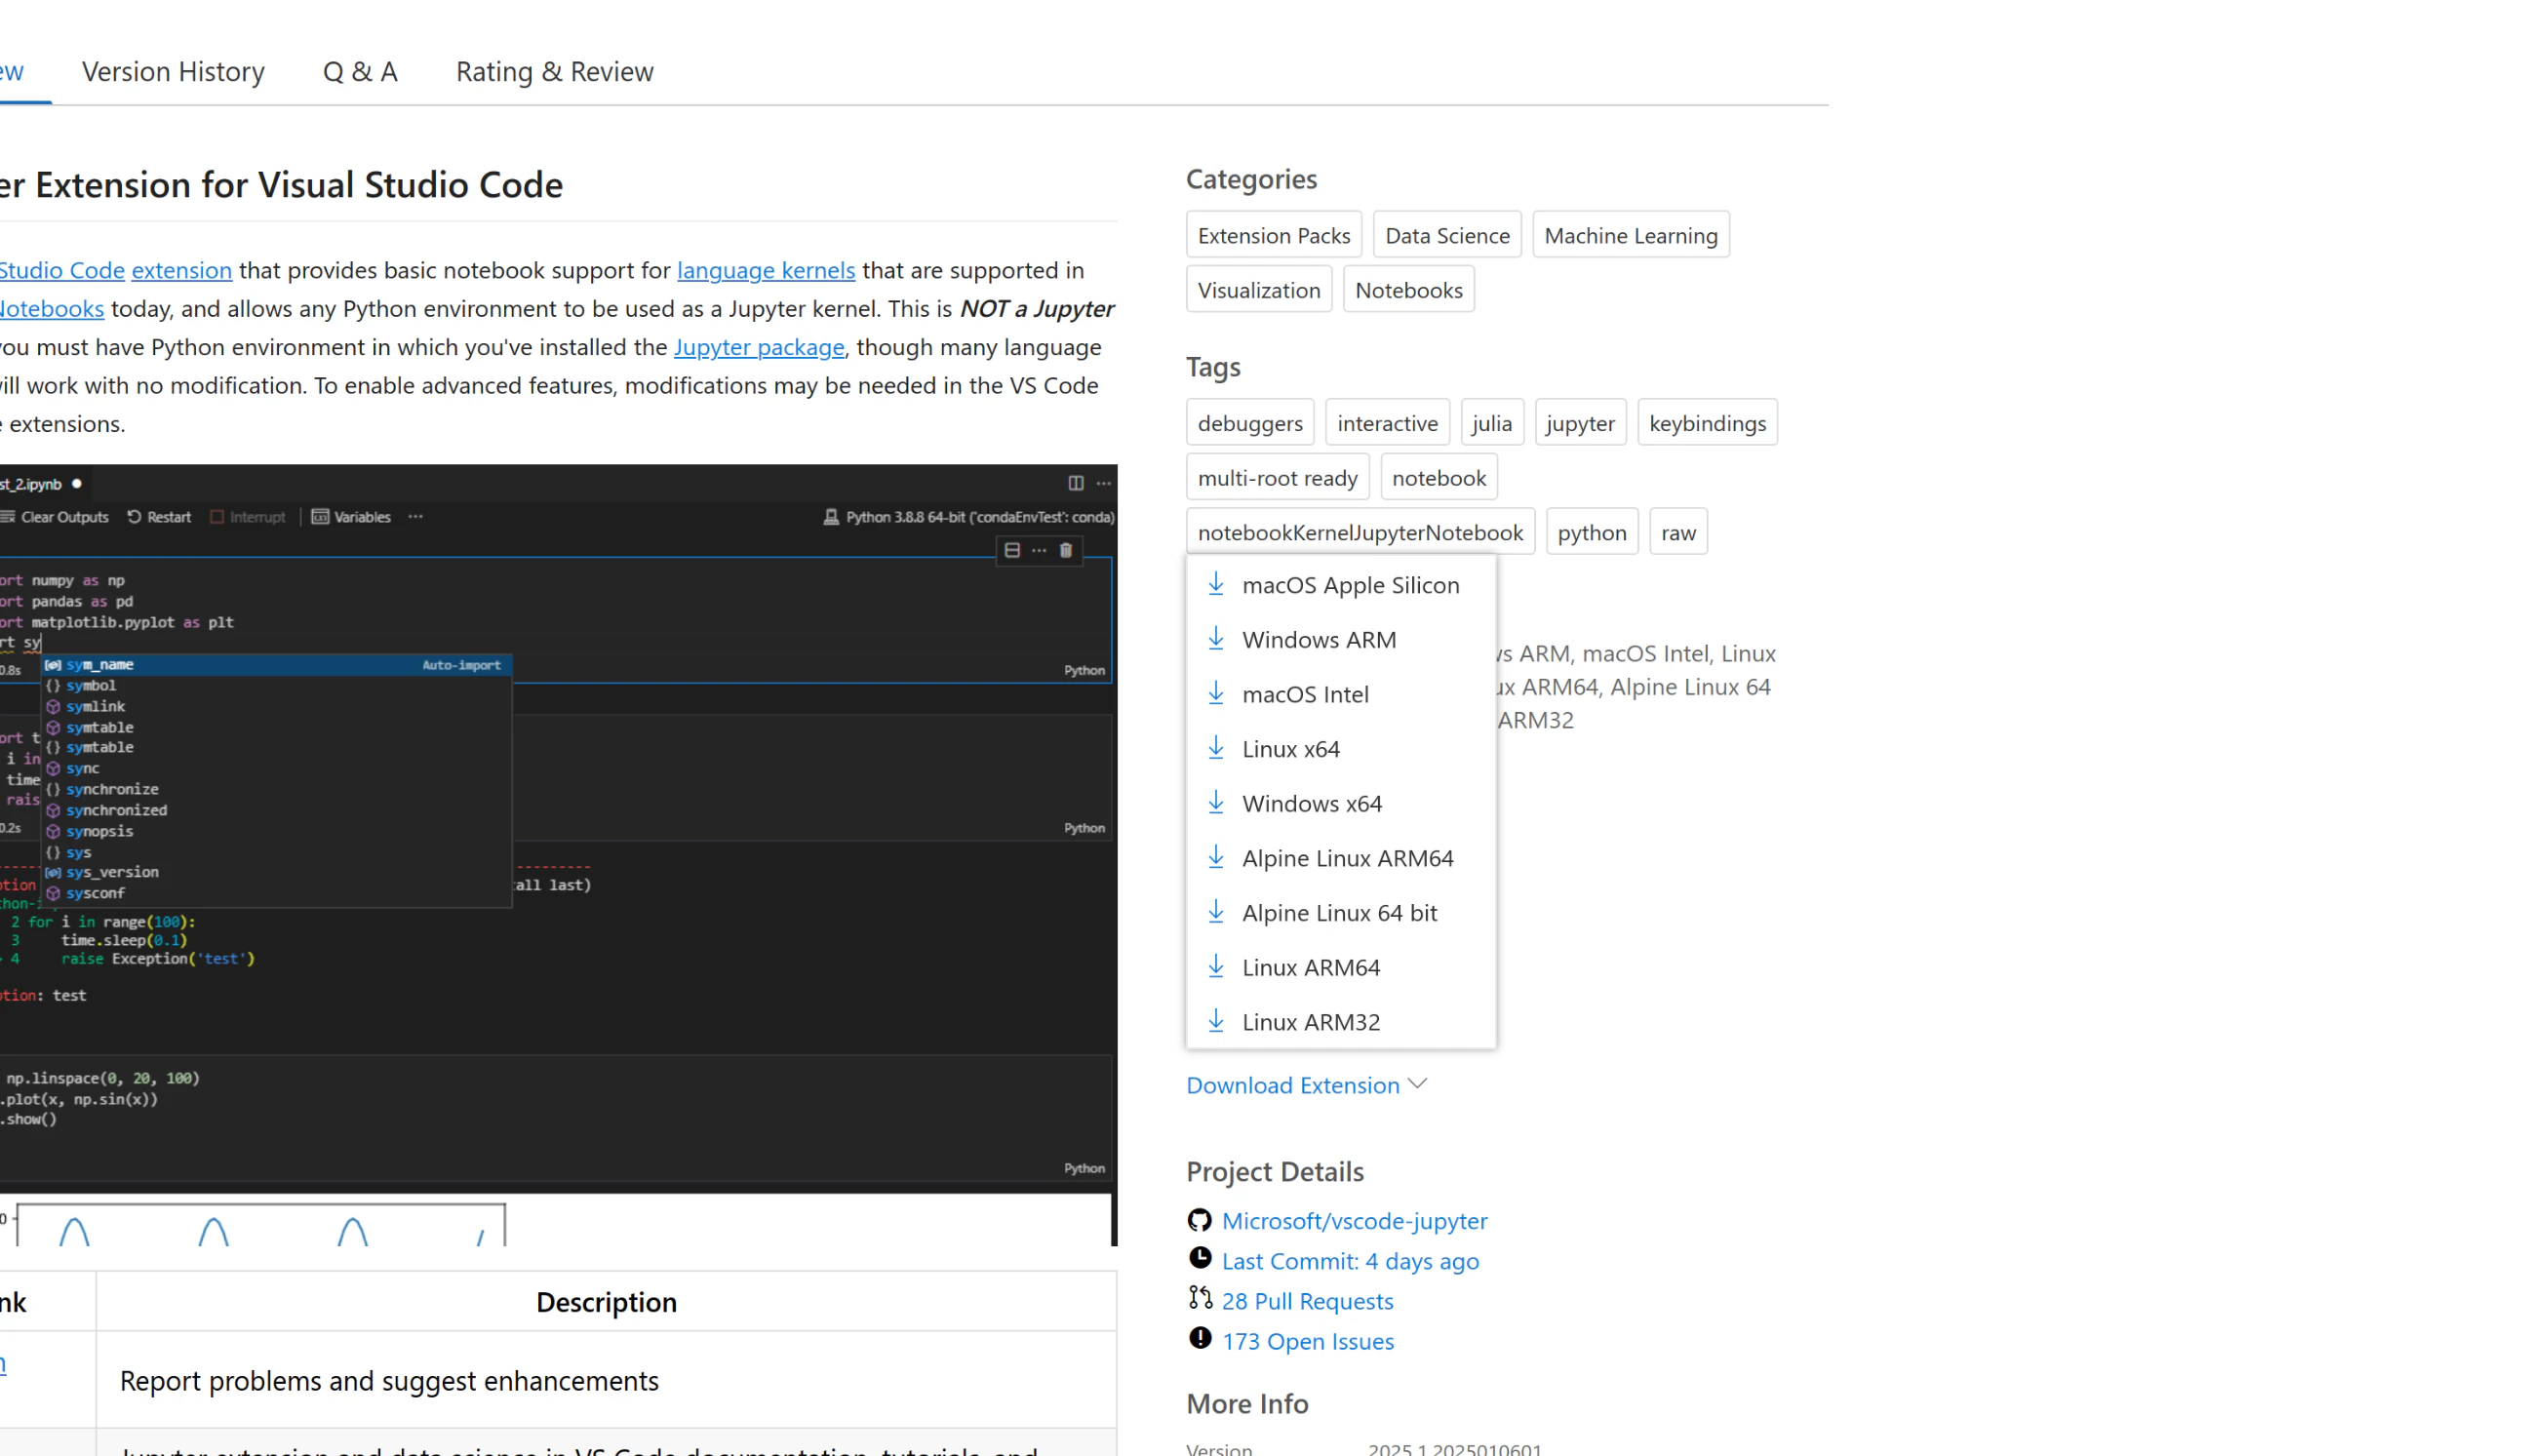Select macOS Intel download option
The image size is (2523, 1456).
(1340, 695)
